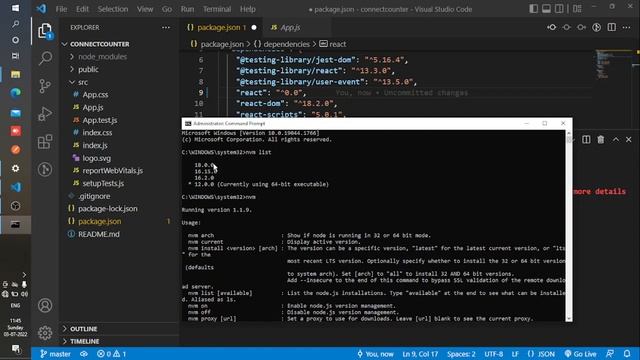Maximize panel with chevron up icon
Viewport: 640px width, 360px height.
pos(616,140)
